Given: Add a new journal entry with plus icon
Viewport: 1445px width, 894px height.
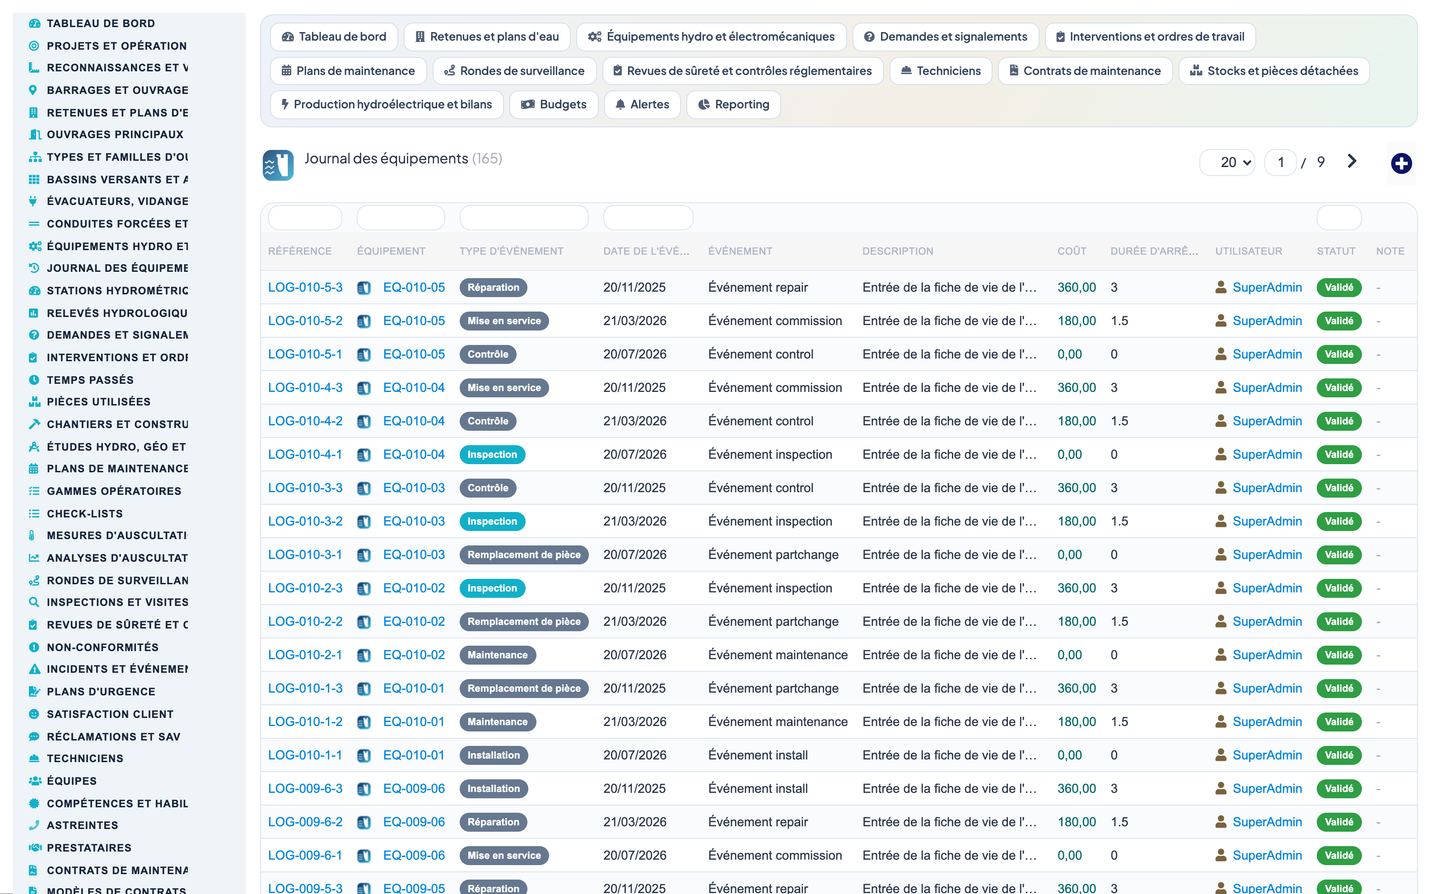Looking at the screenshot, I should [x=1401, y=163].
